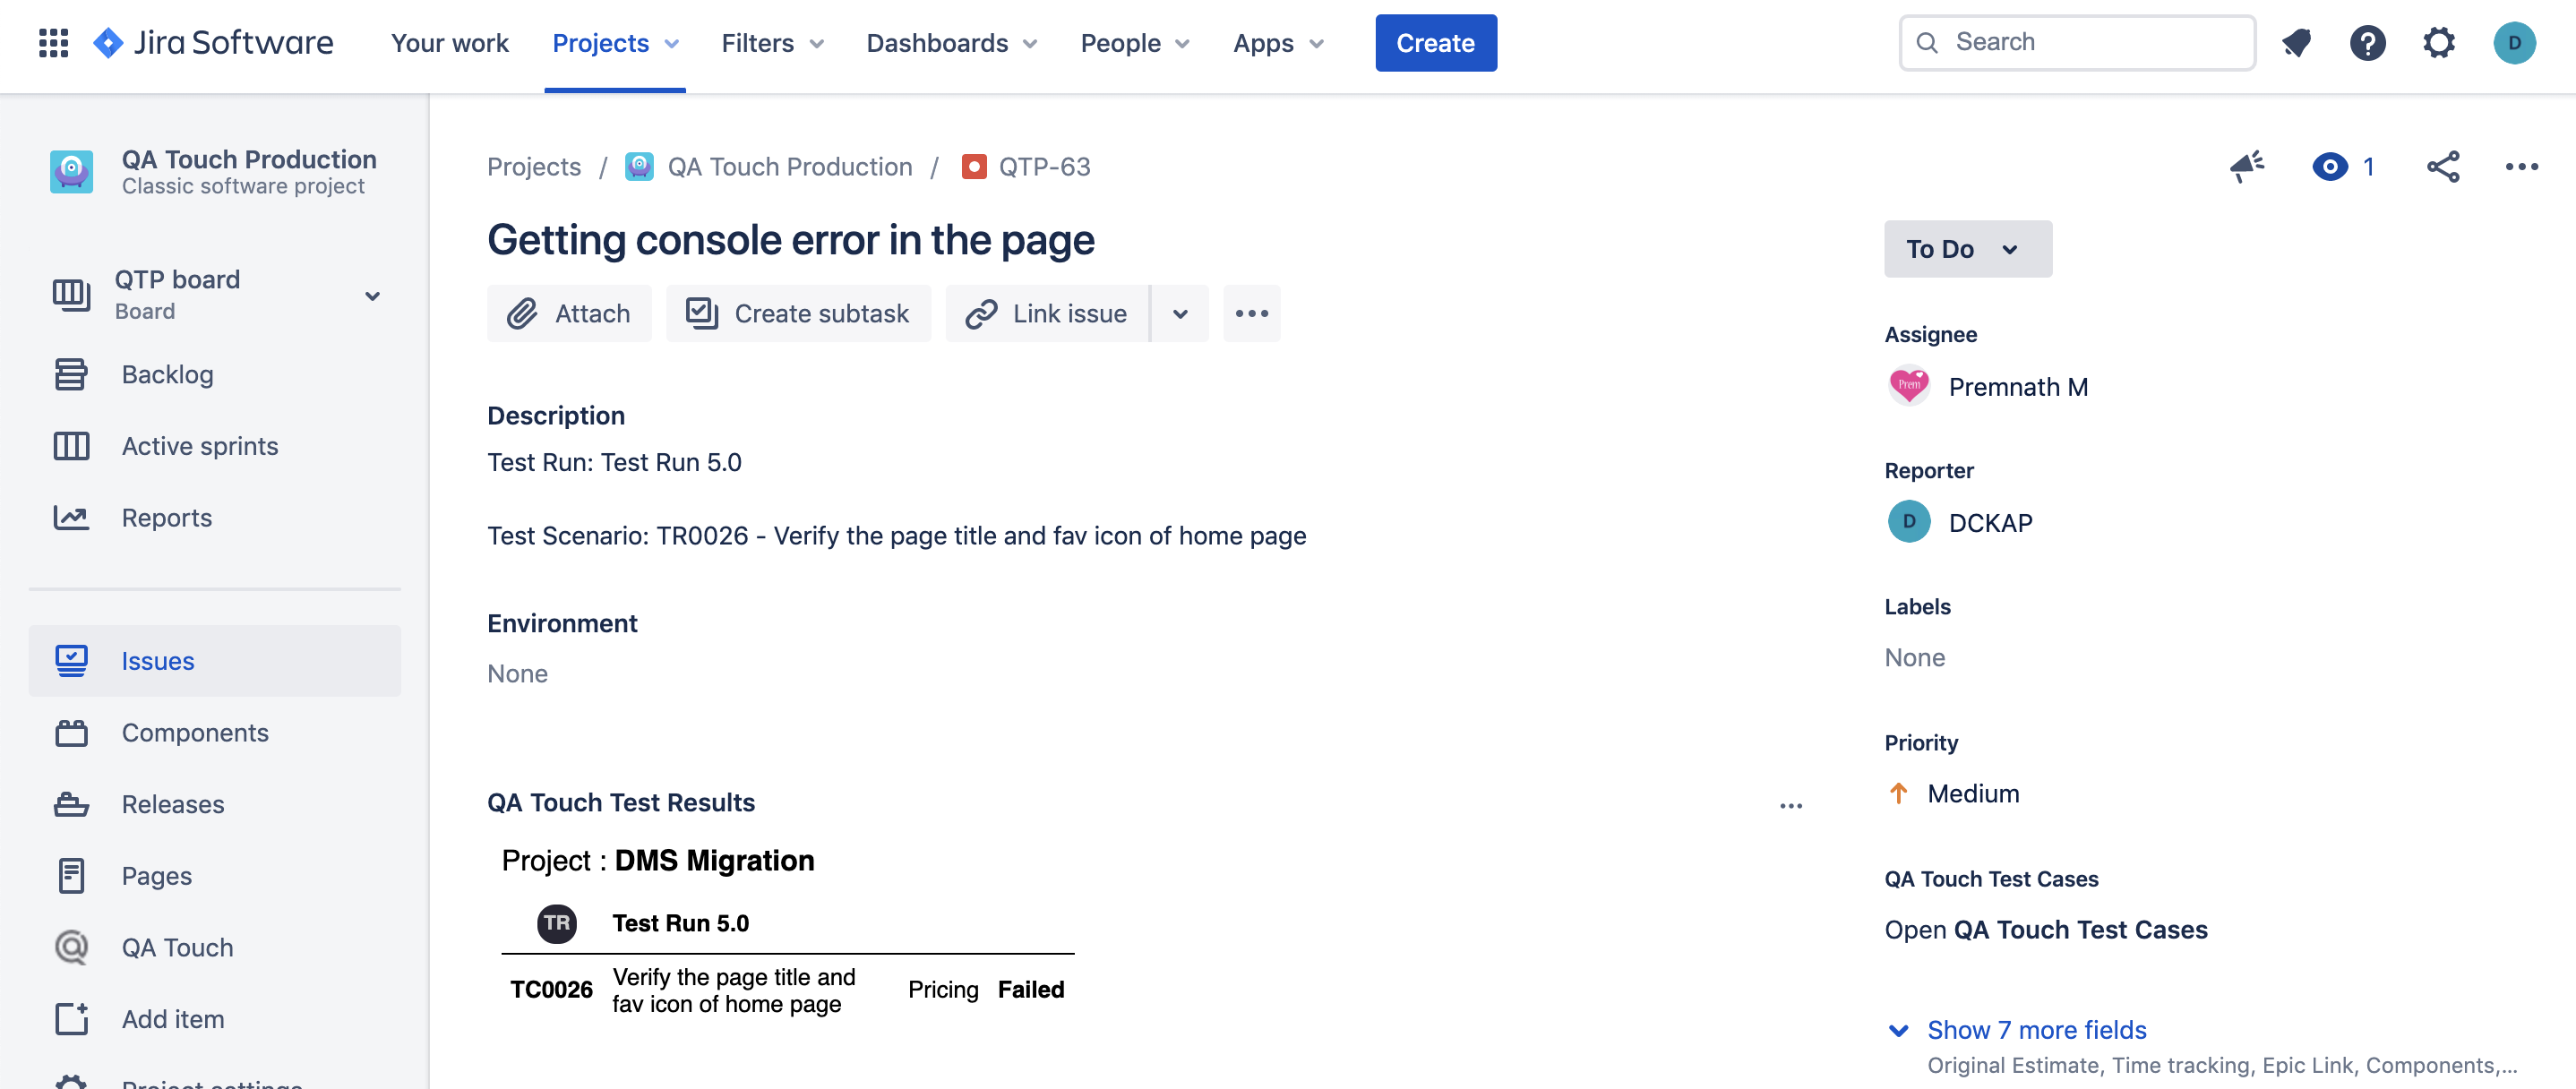Click the Pages document icon

tap(71, 876)
